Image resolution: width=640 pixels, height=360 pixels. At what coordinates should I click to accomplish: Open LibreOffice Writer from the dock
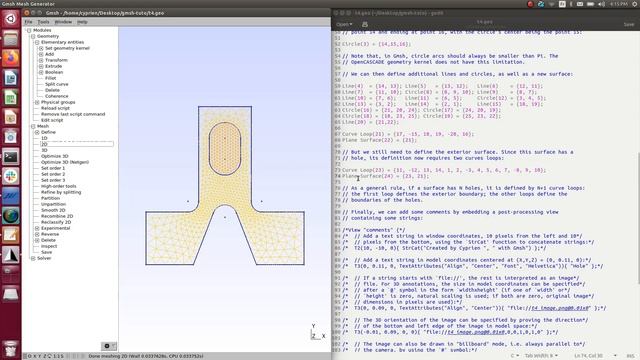[x=11, y=78]
